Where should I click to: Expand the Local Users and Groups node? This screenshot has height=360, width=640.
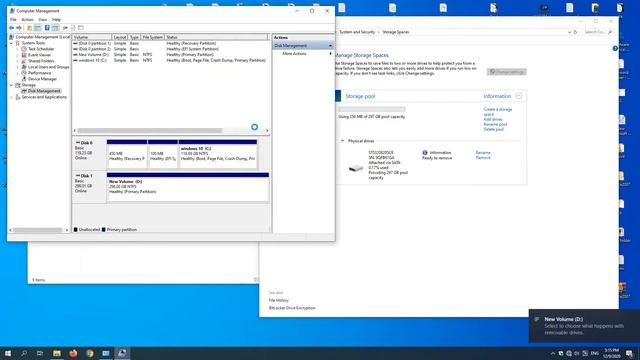tap(18, 67)
